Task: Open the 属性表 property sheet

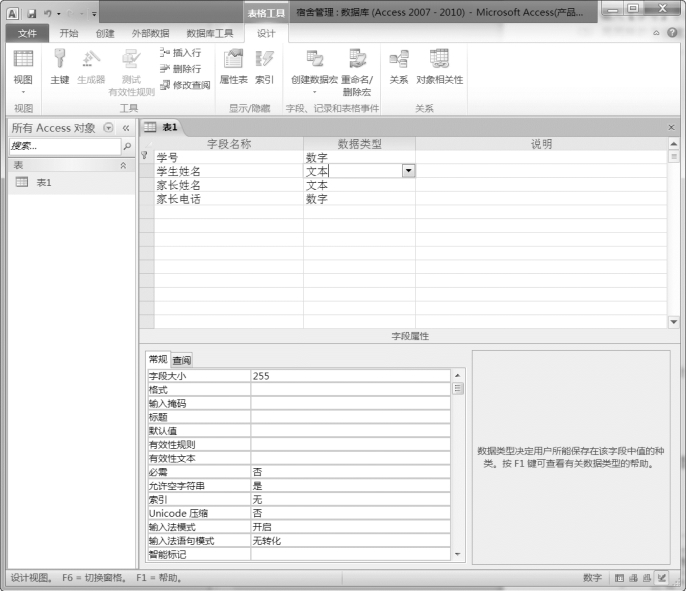Action: 234,66
